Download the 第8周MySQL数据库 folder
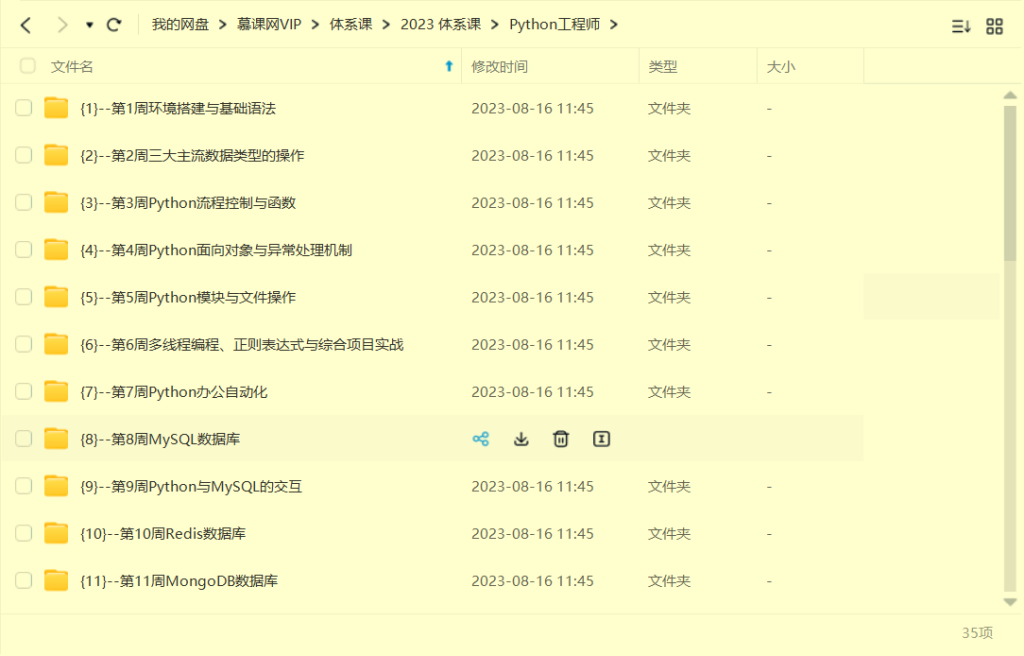The height and width of the screenshot is (656, 1024). click(521, 439)
